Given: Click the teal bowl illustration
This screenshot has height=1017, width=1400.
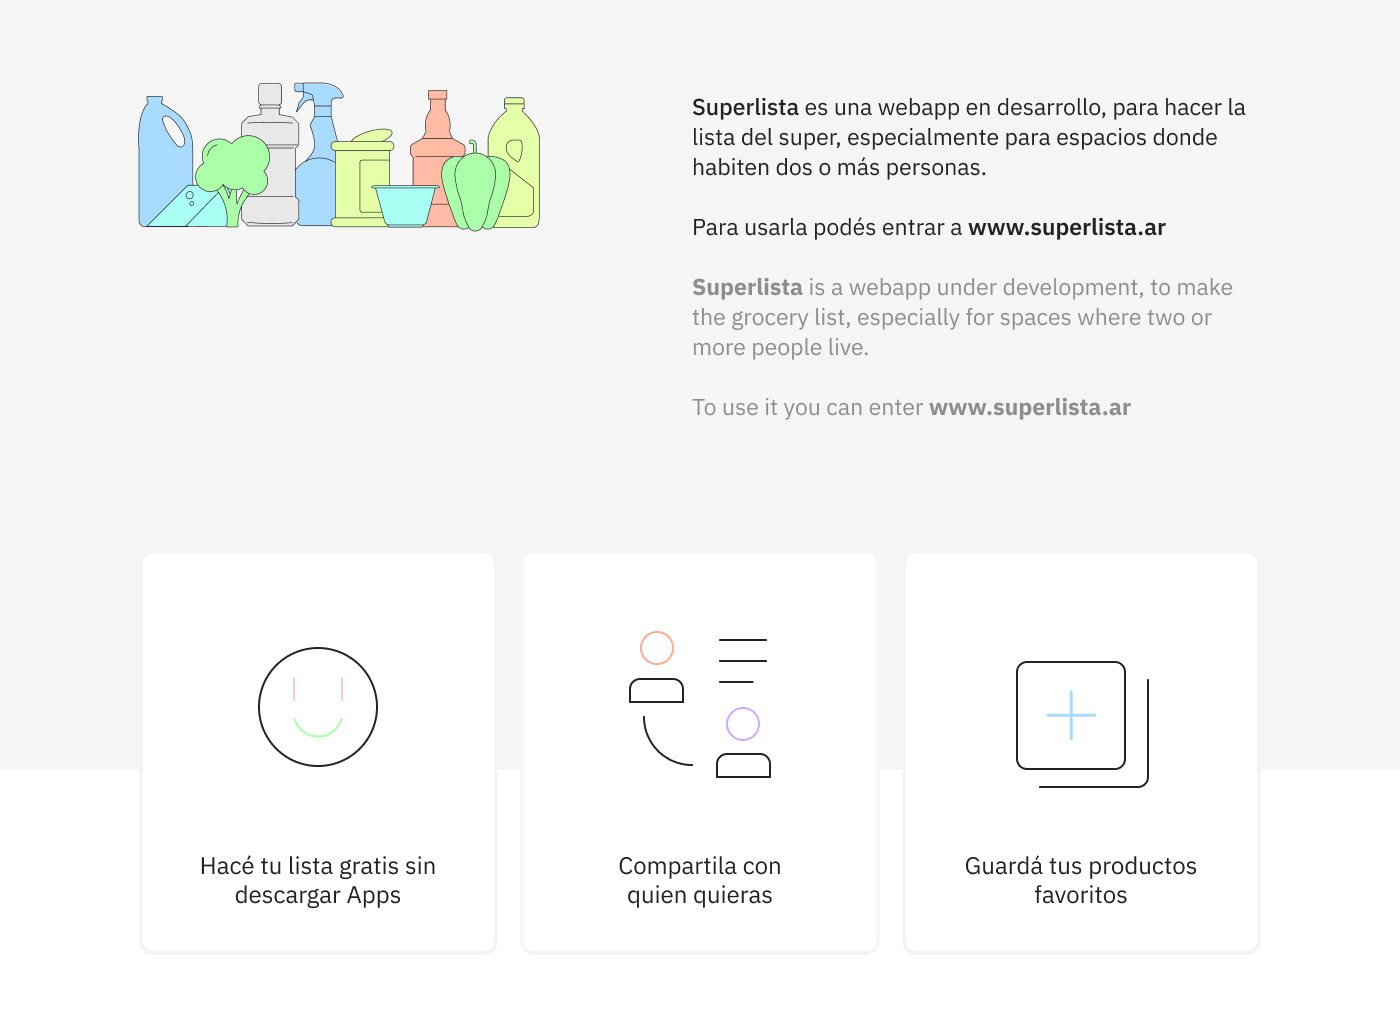Looking at the screenshot, I should pyautogui.click(x=405, y=204).
